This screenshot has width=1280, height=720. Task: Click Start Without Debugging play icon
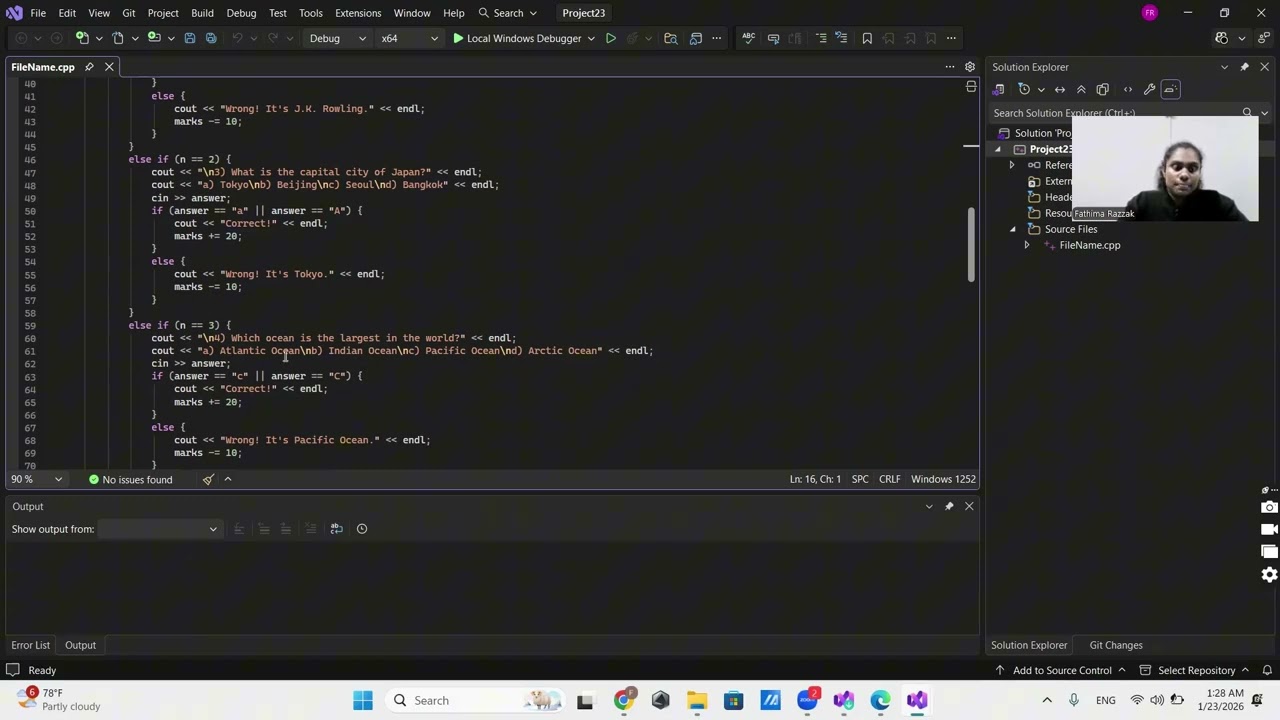610,38
